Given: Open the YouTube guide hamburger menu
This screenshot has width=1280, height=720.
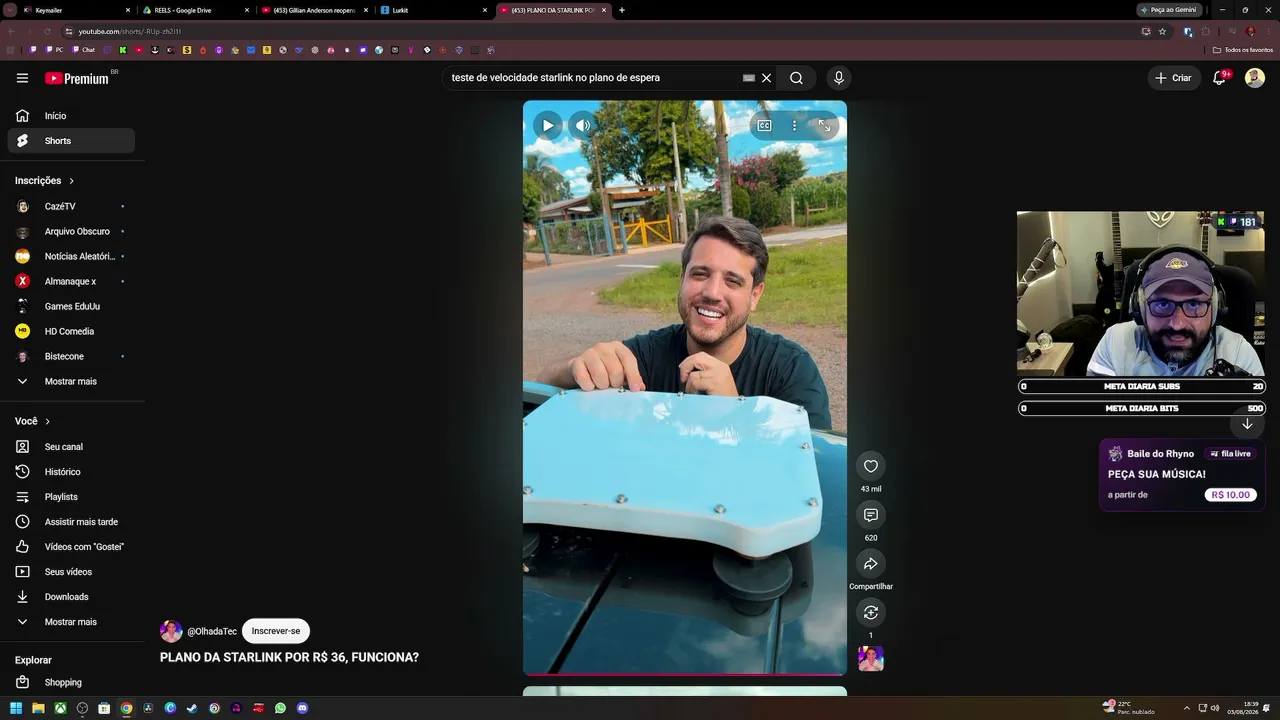Looking at the screenshot, I should point(22,78).
